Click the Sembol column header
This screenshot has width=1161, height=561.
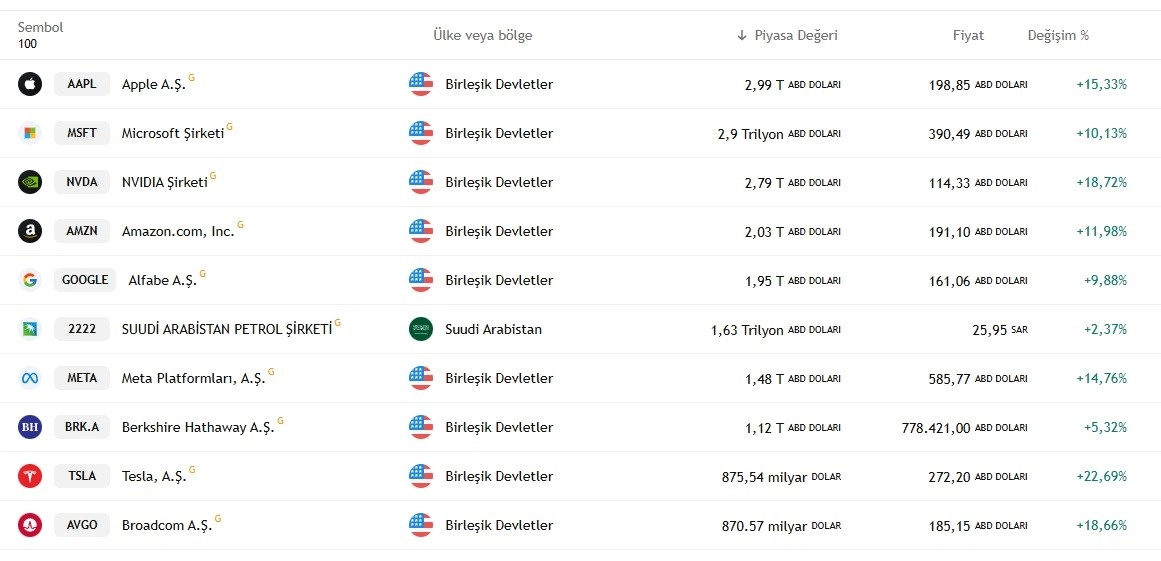41,27
